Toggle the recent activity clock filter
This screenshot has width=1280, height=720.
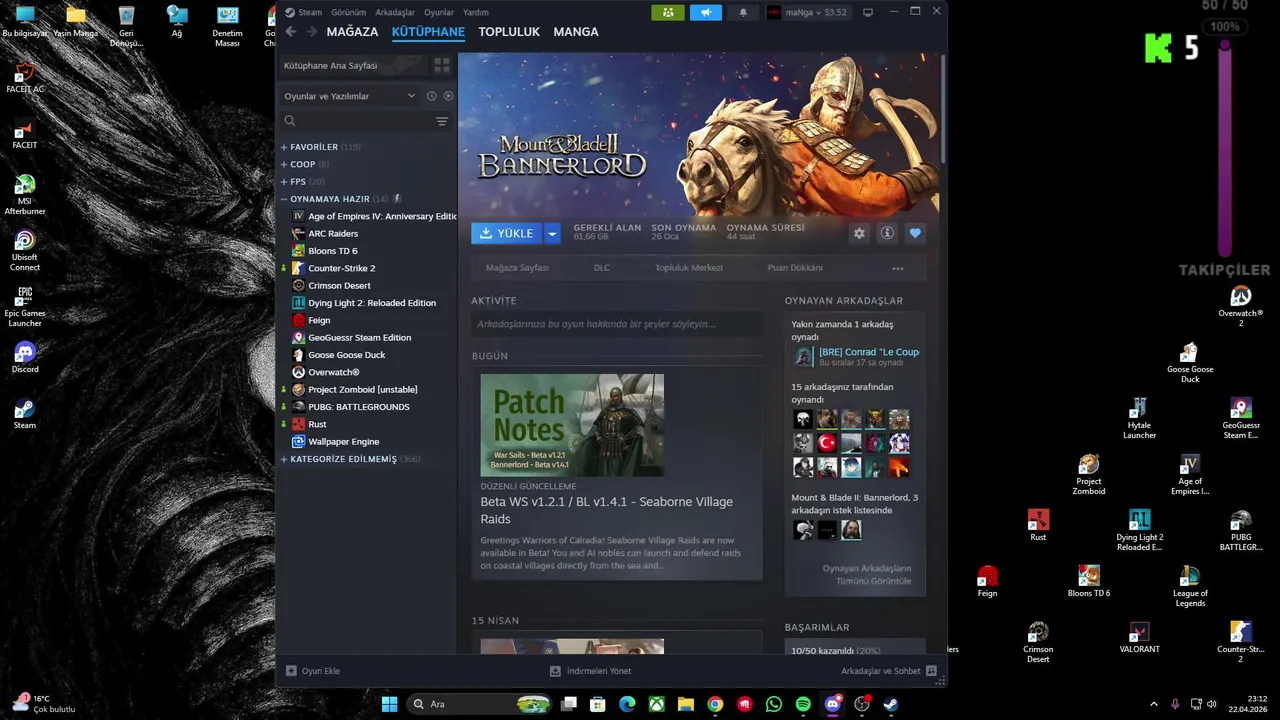point(431,96)
